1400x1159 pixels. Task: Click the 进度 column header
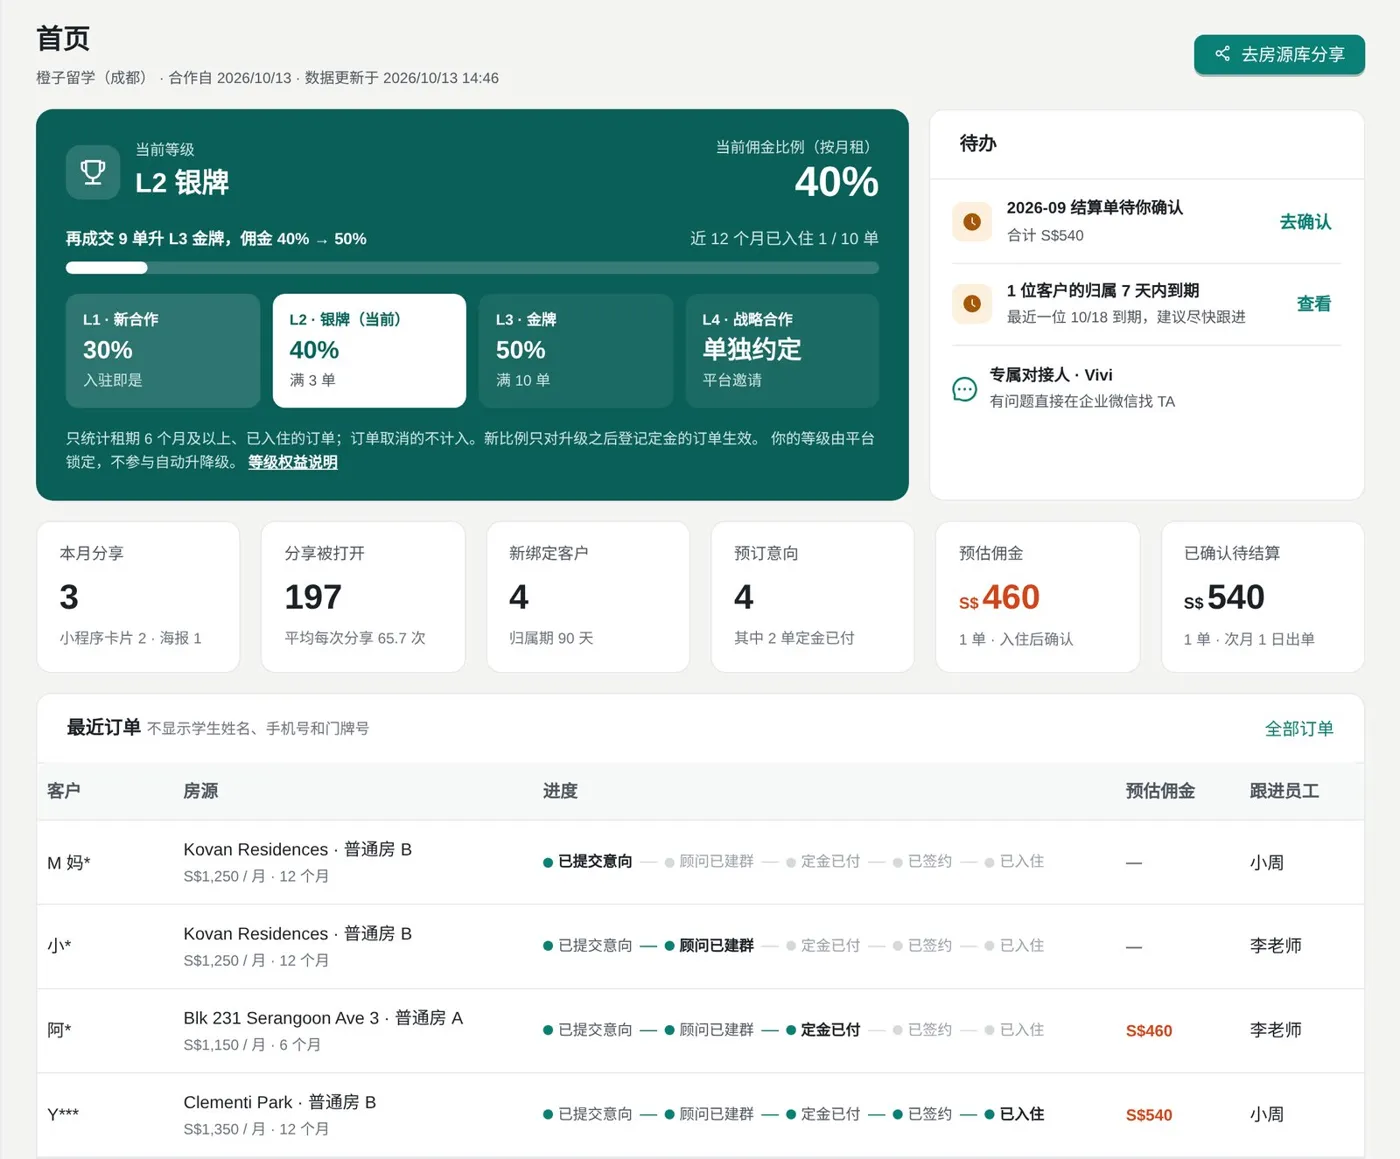tap(560, 791)
